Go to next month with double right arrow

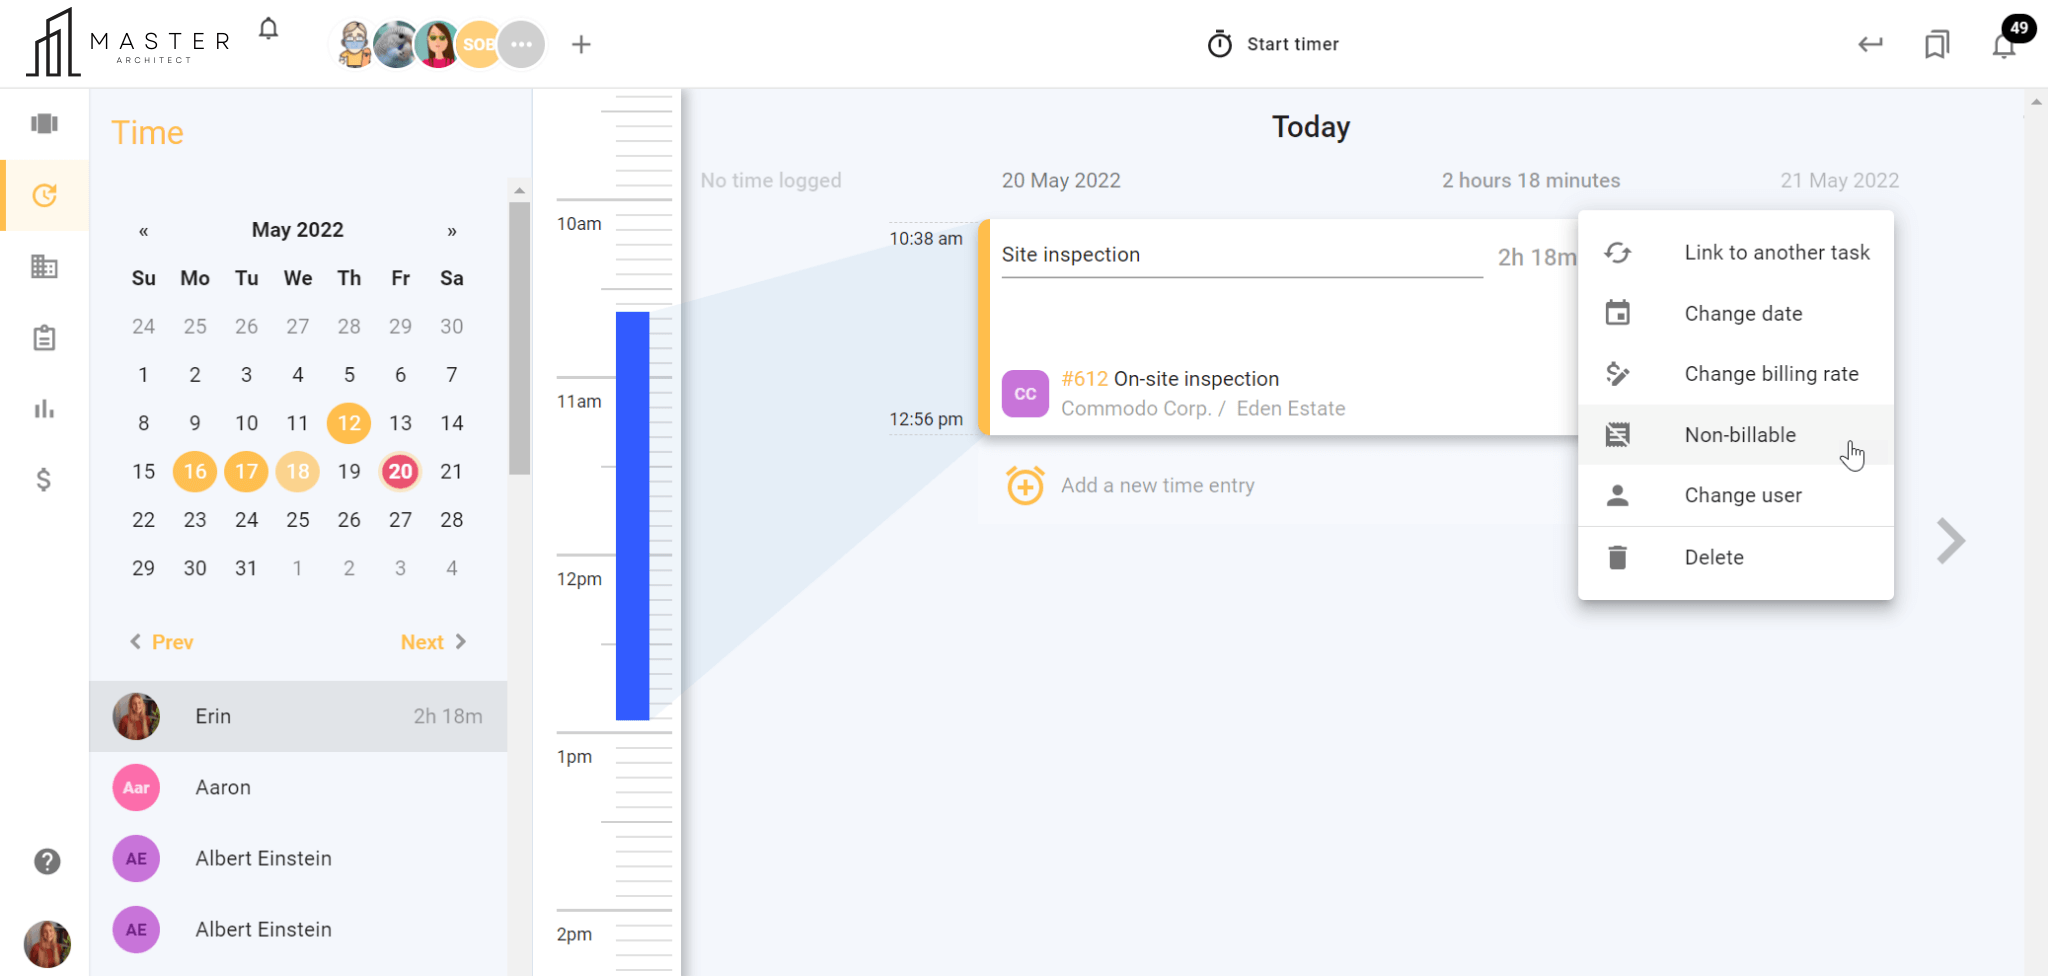[452, 231]
